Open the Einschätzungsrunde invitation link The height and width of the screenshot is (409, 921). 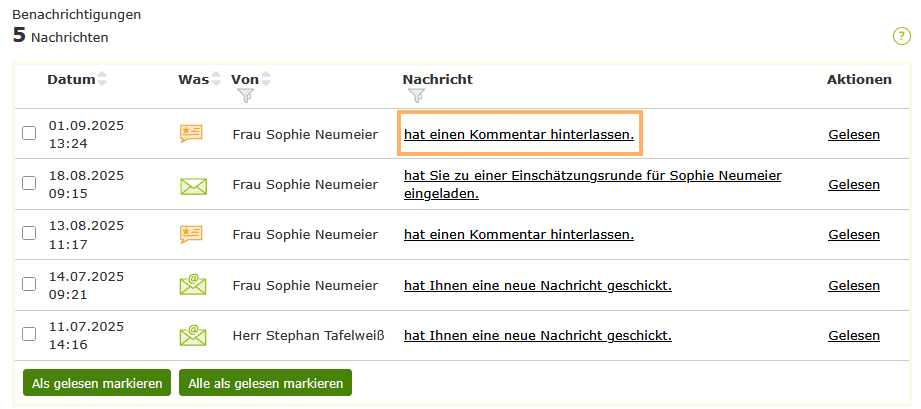tap(592, 176)
